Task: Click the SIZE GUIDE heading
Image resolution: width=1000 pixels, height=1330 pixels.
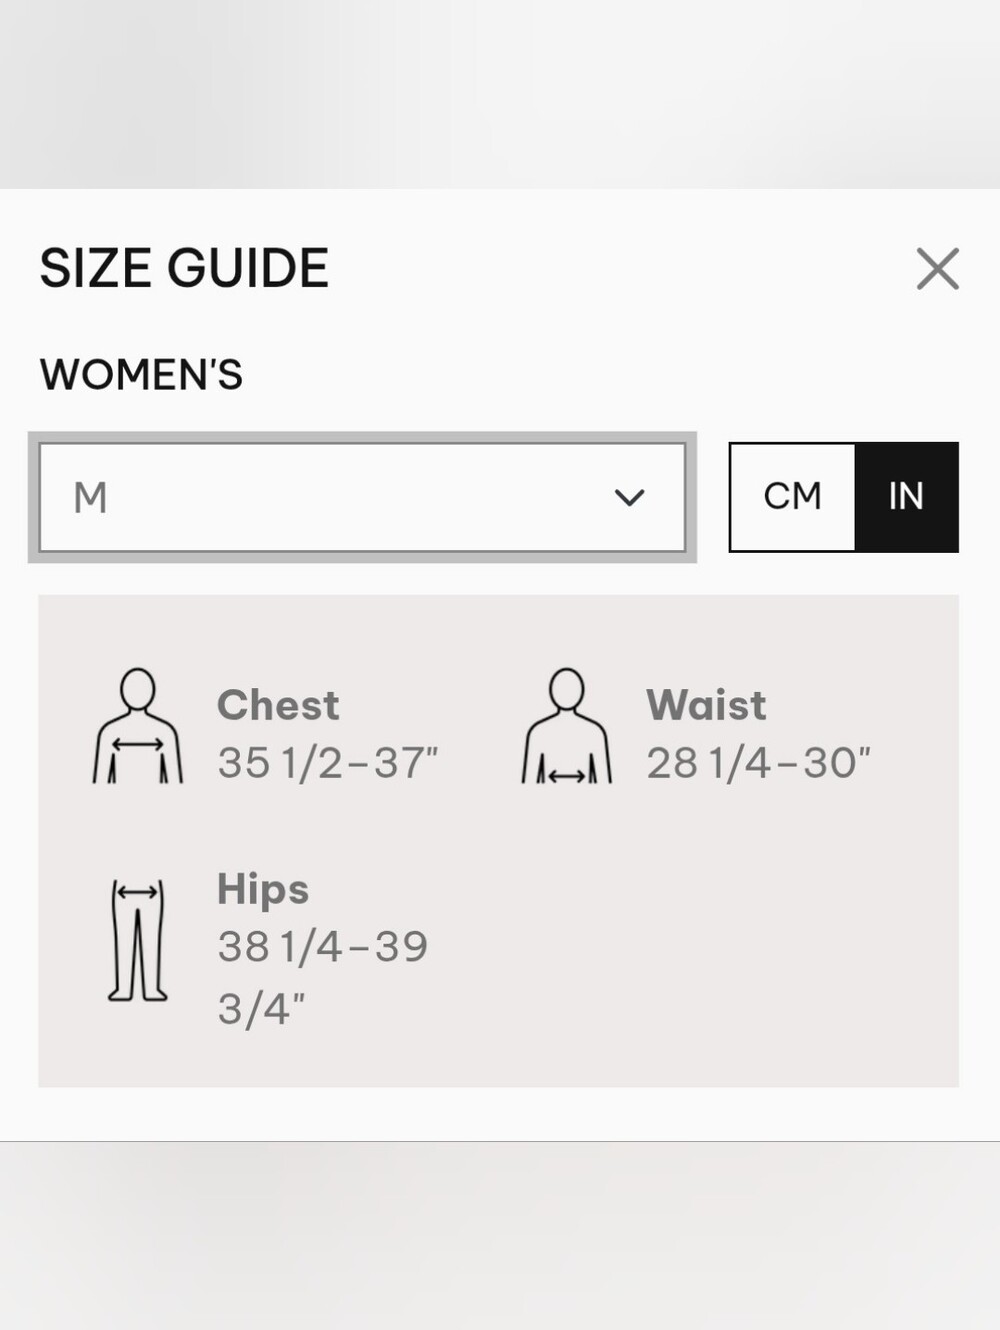Action: (184, 268)
